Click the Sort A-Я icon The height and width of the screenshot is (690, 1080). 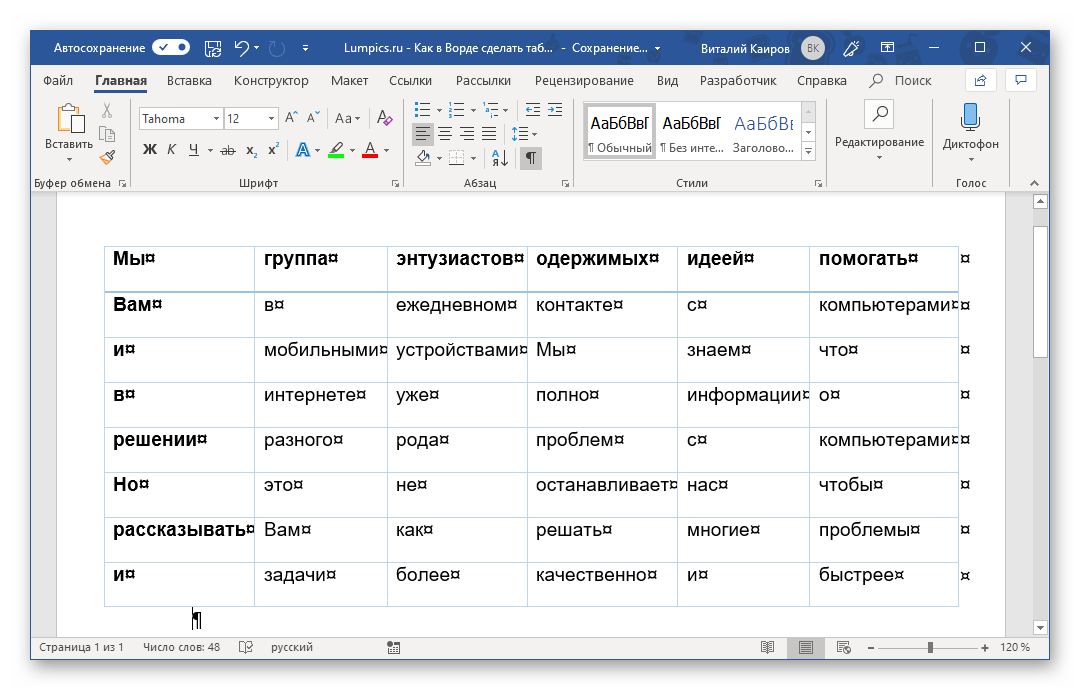coord(499,157)
